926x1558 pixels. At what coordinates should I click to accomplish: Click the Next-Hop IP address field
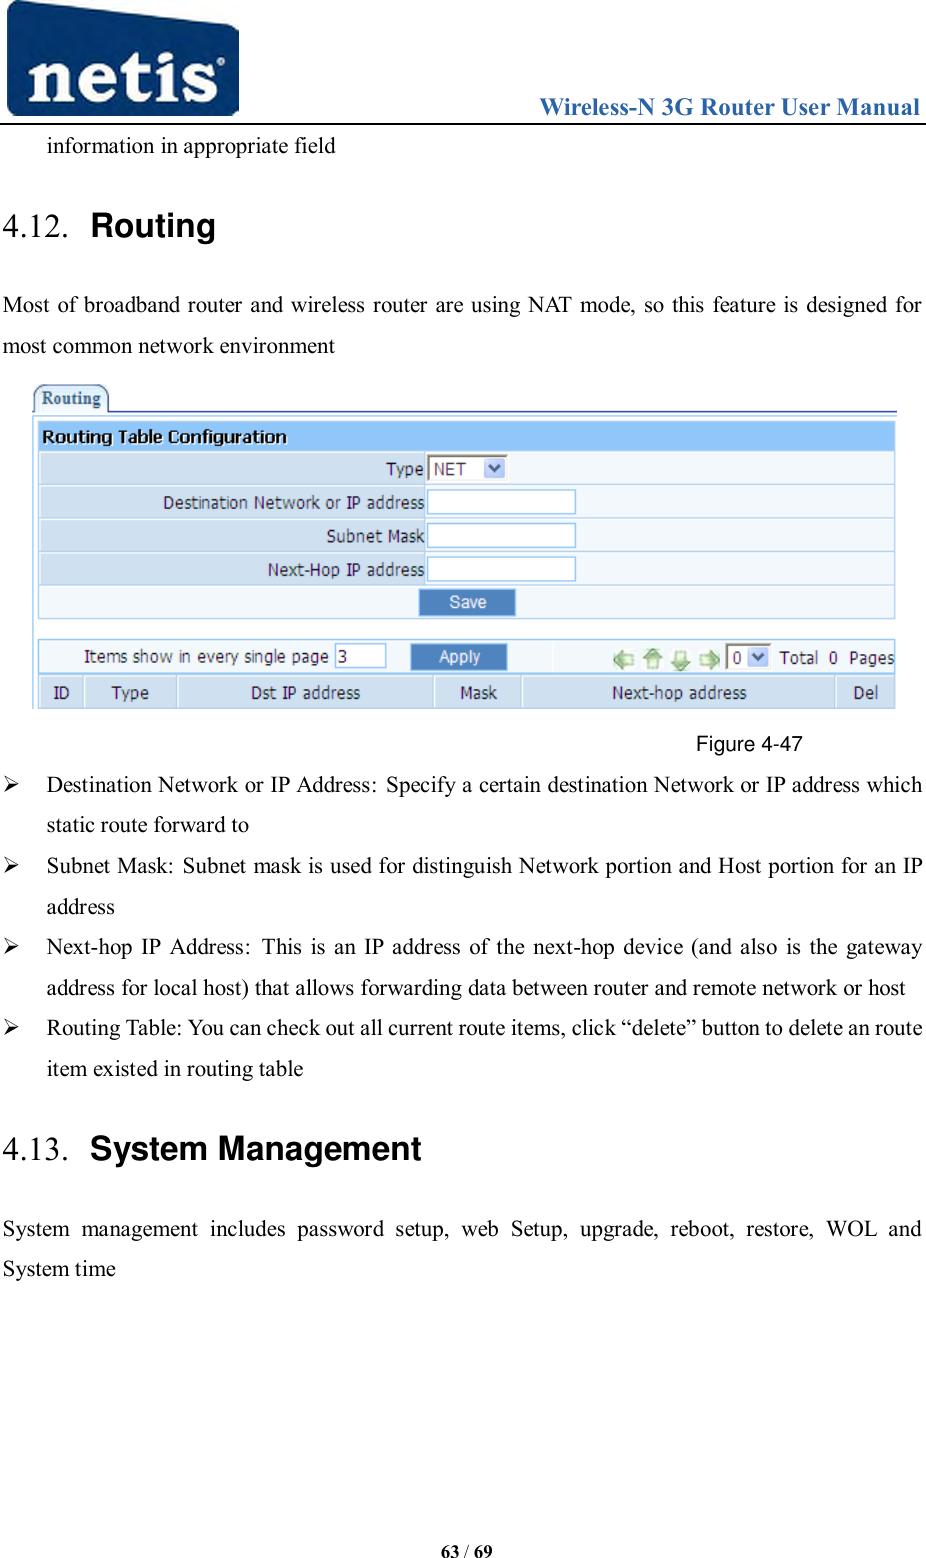[501, 568]
